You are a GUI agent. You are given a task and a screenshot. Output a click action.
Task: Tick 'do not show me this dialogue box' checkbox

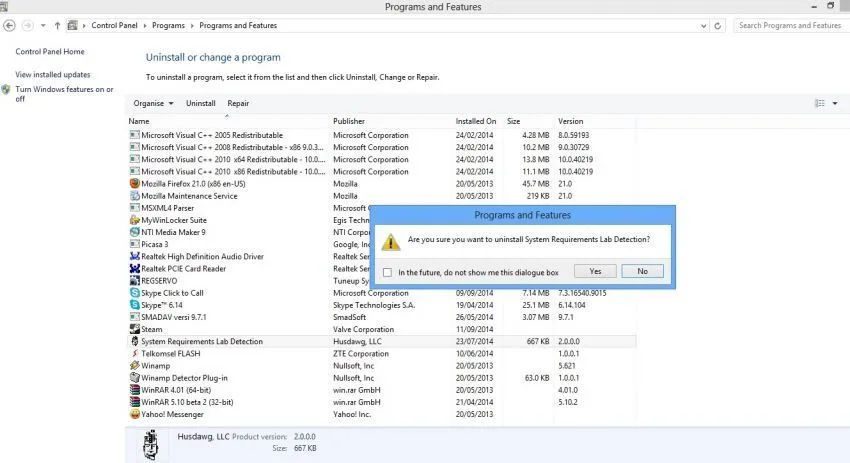[387, 272]
